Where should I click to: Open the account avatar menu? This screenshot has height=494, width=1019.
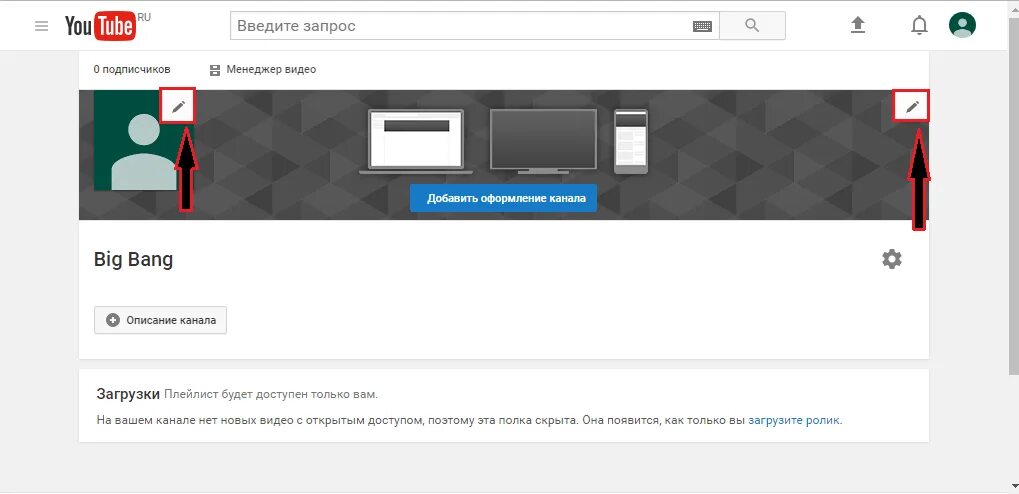point(962,25)
